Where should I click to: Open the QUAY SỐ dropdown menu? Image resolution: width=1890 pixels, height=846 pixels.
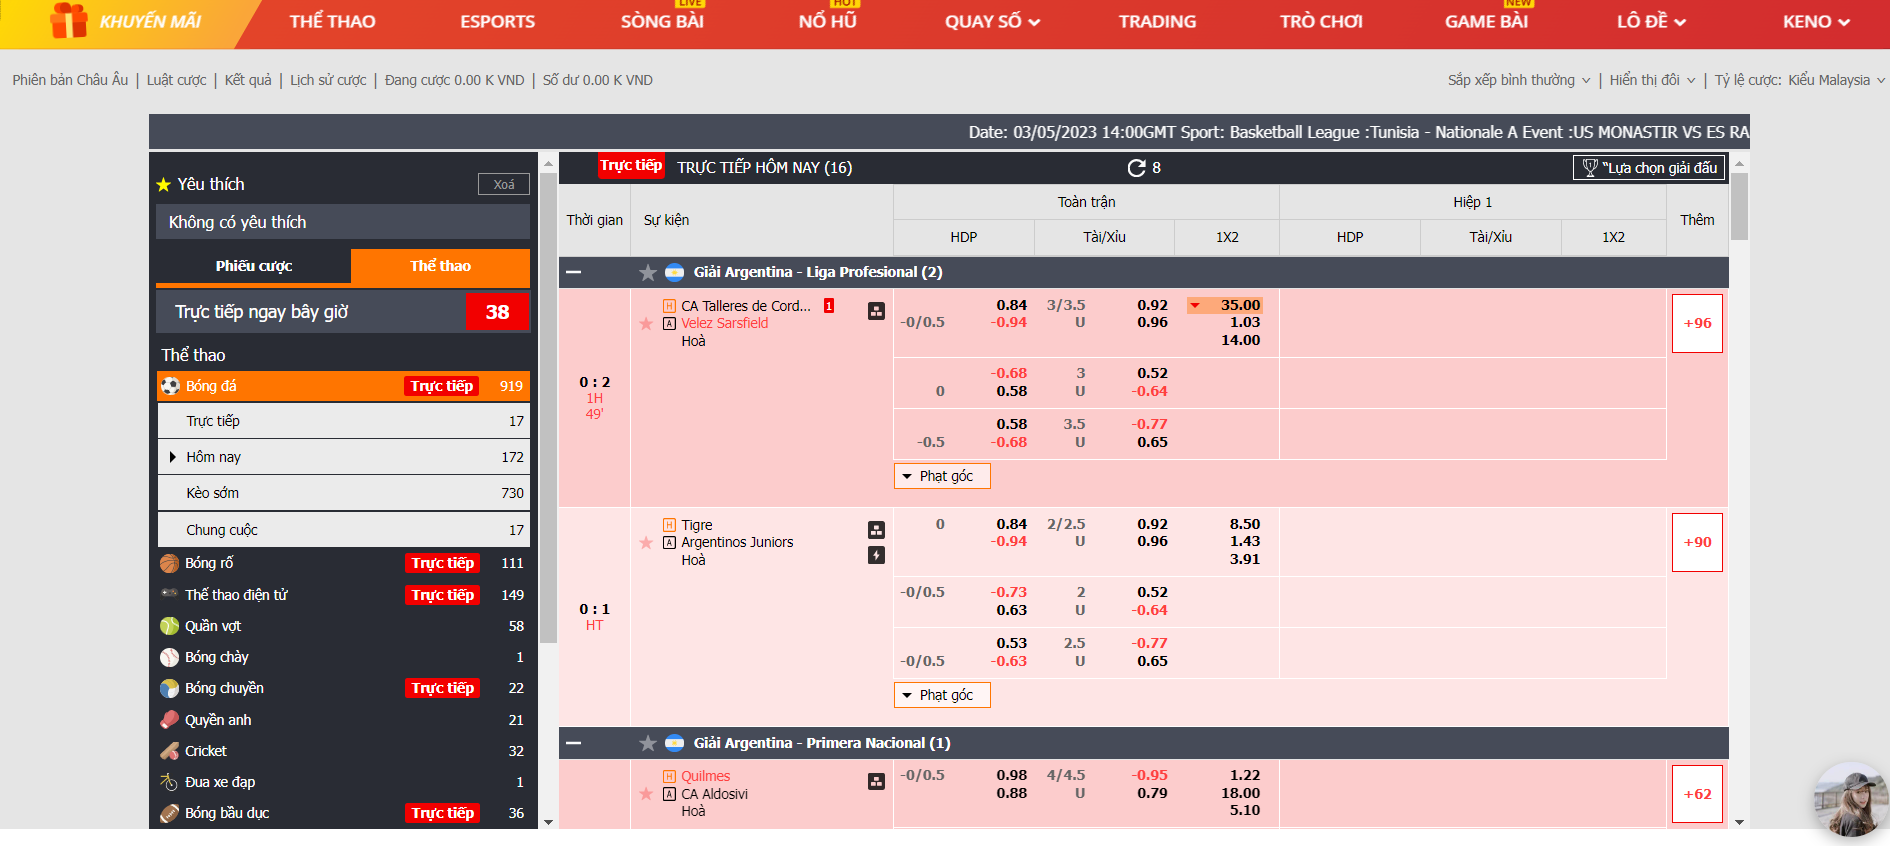pos(992,21)
